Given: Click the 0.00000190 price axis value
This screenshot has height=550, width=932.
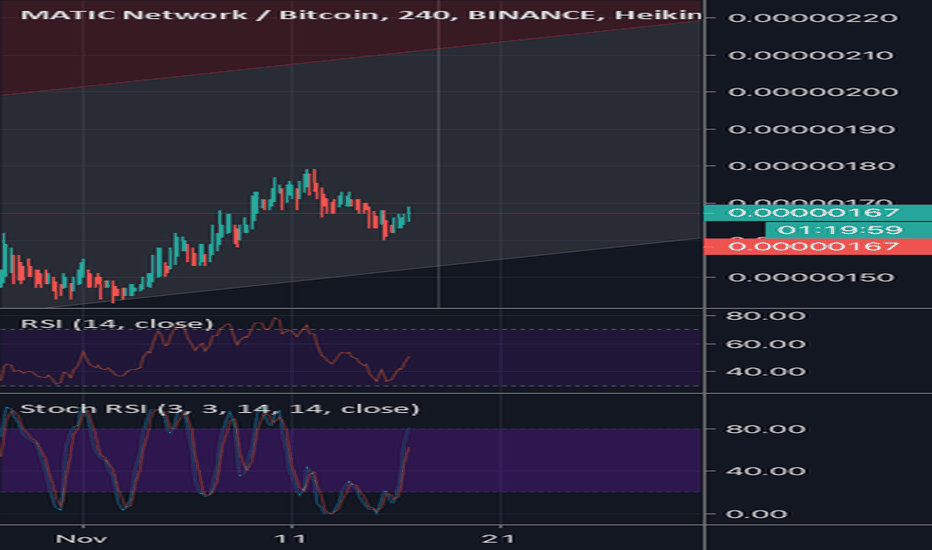Looking at the screenshot, I should click(x=811, y=129).
